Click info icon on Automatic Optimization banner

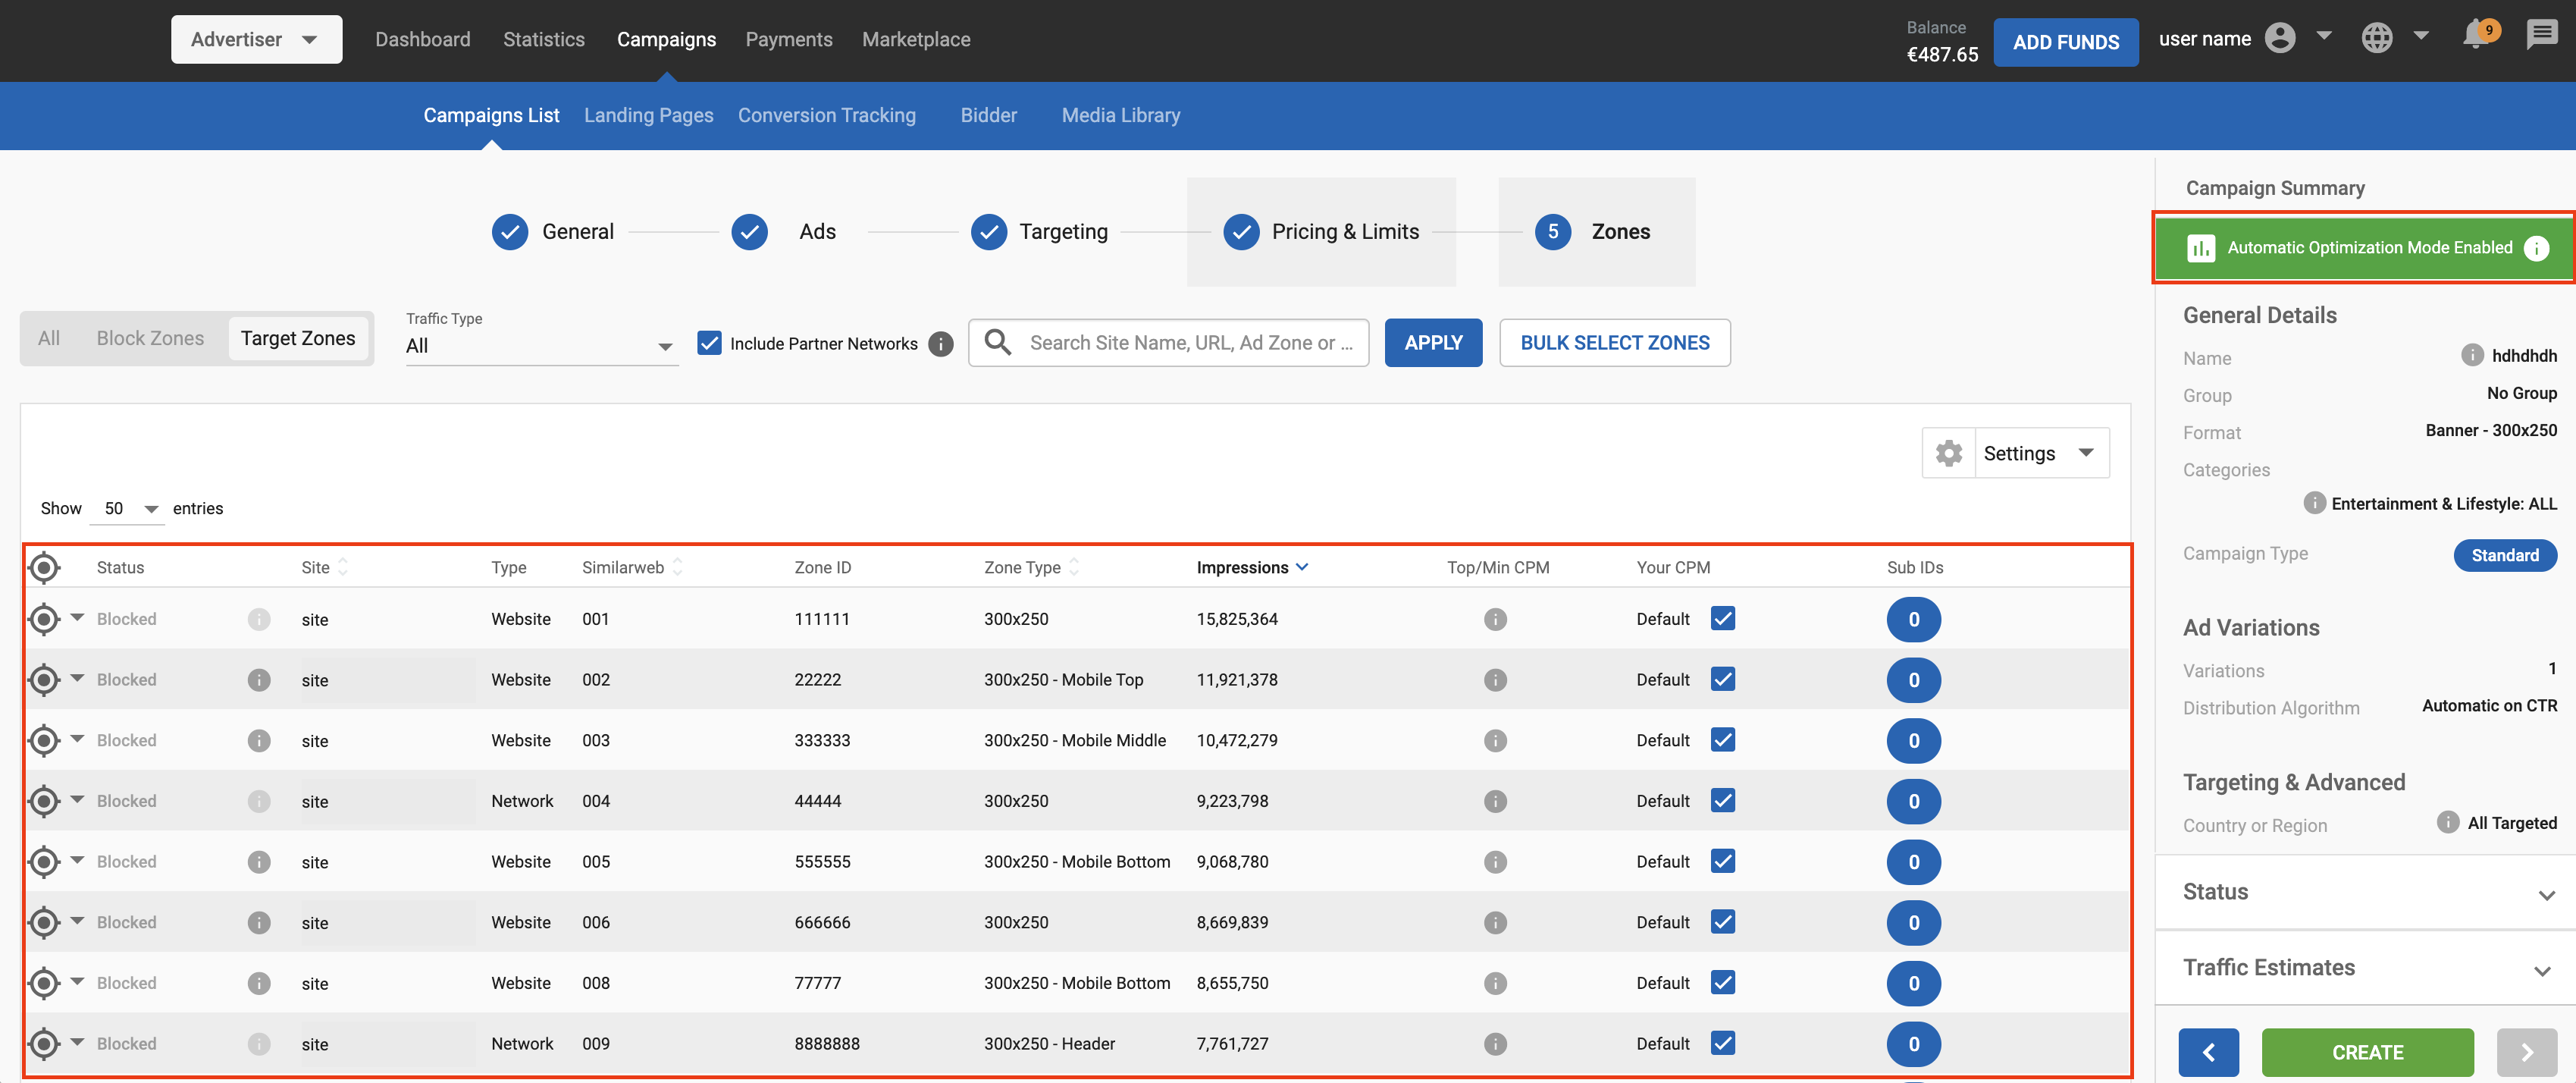[2536, 248]
